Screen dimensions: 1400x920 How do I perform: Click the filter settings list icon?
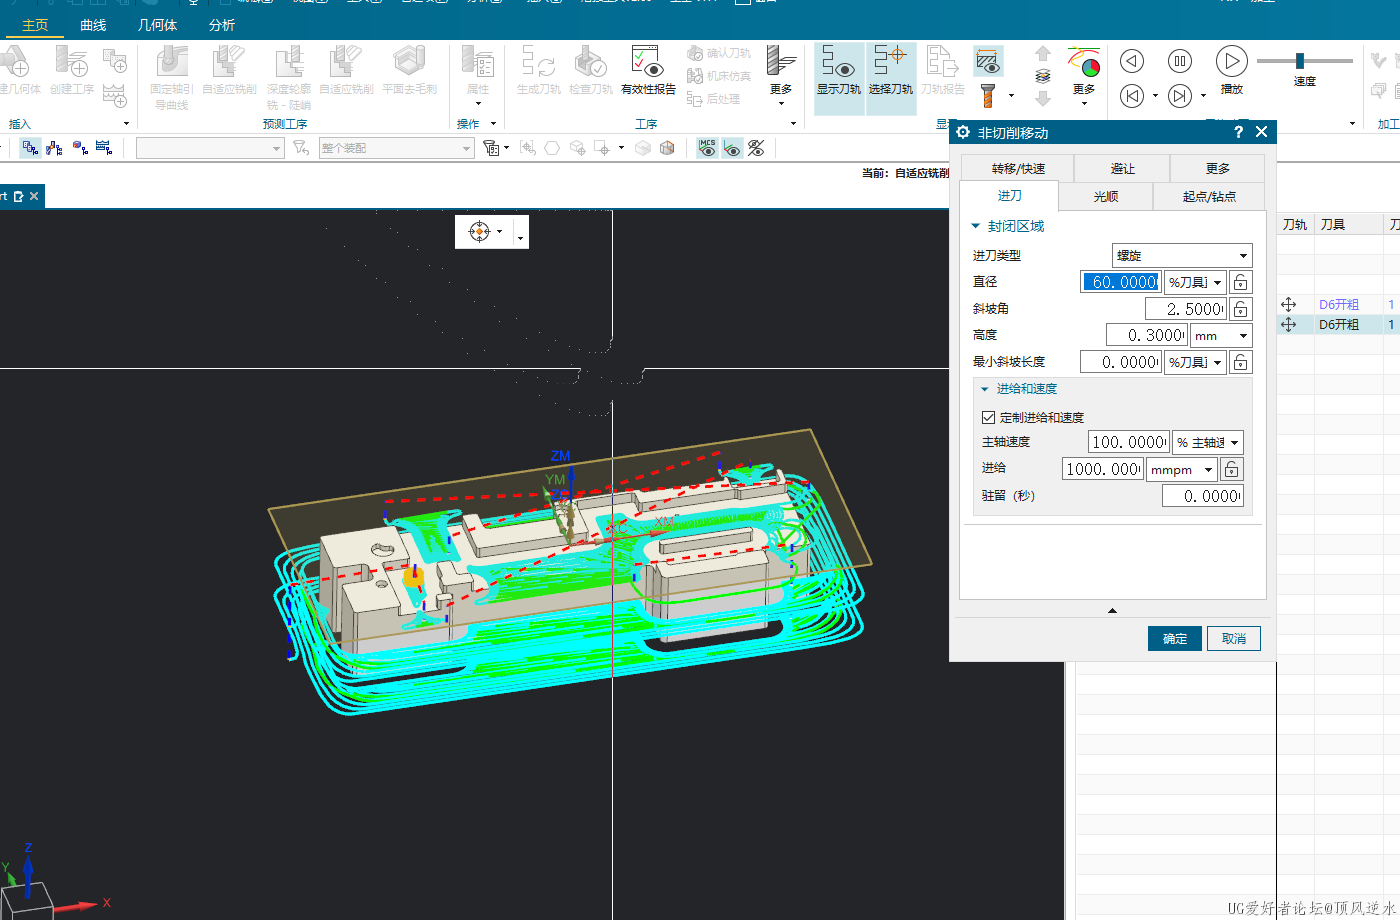click(x=491, y=148)
